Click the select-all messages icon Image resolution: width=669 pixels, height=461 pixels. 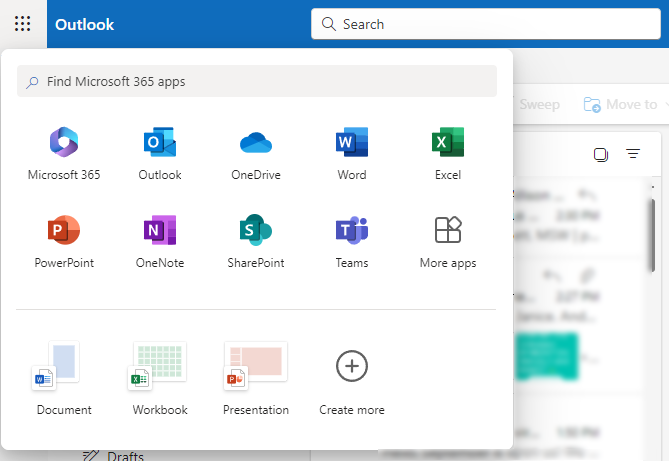601,154
